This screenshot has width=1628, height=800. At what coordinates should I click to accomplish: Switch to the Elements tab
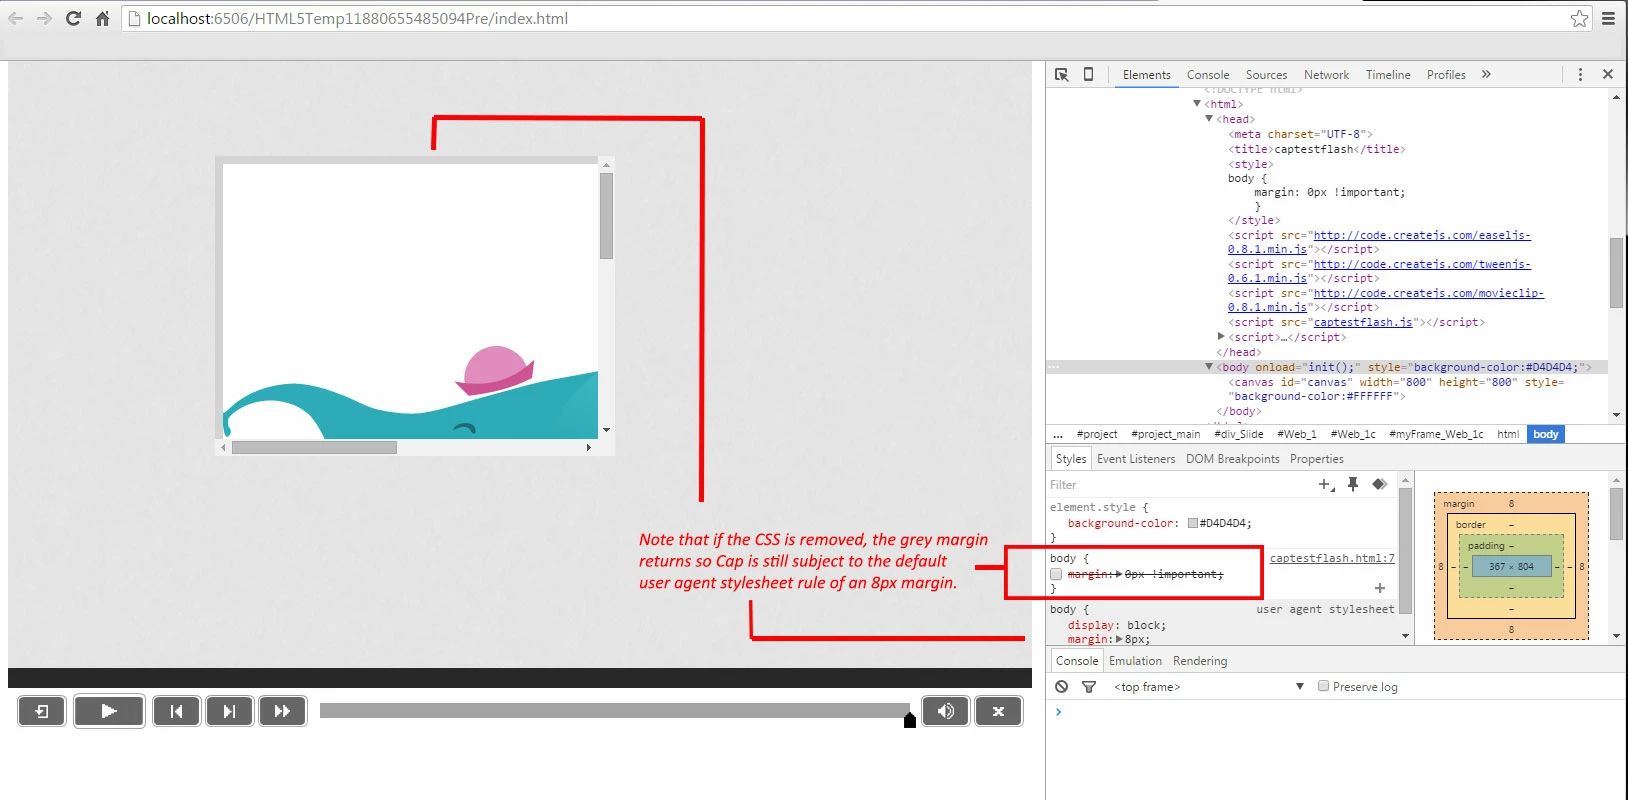[1146, 75]
